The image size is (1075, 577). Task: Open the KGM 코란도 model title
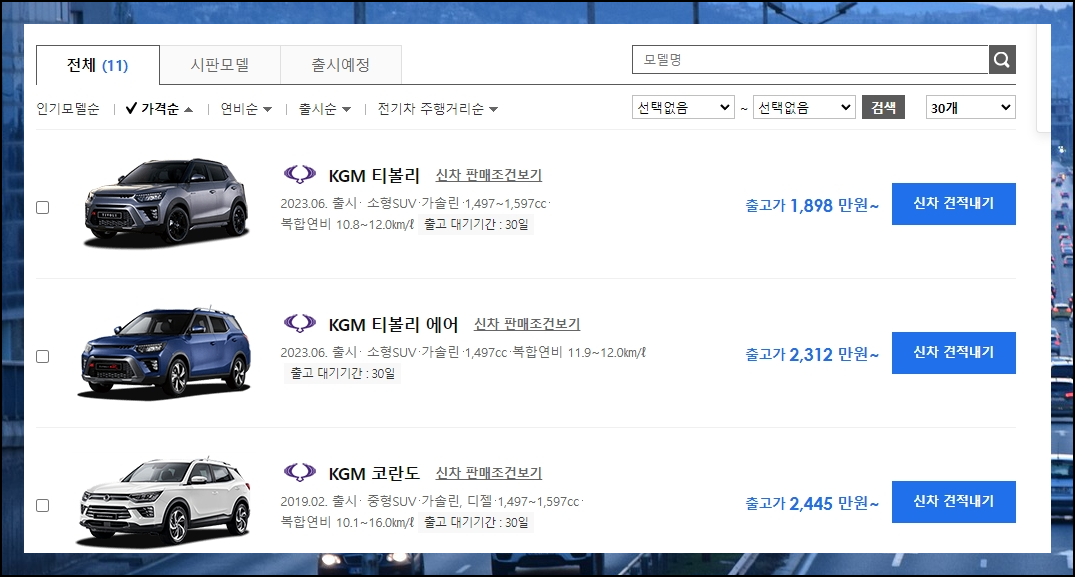tap(374, 474)
